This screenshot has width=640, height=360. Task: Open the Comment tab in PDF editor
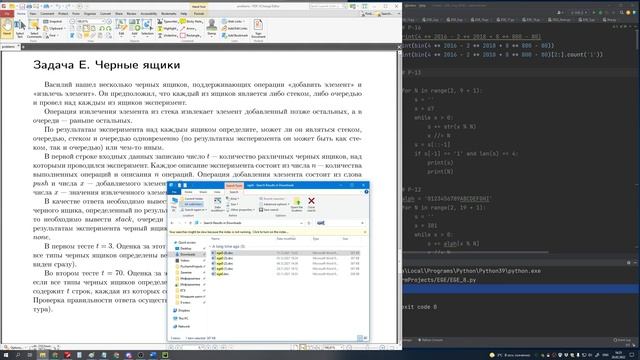(x=47, y=13)
